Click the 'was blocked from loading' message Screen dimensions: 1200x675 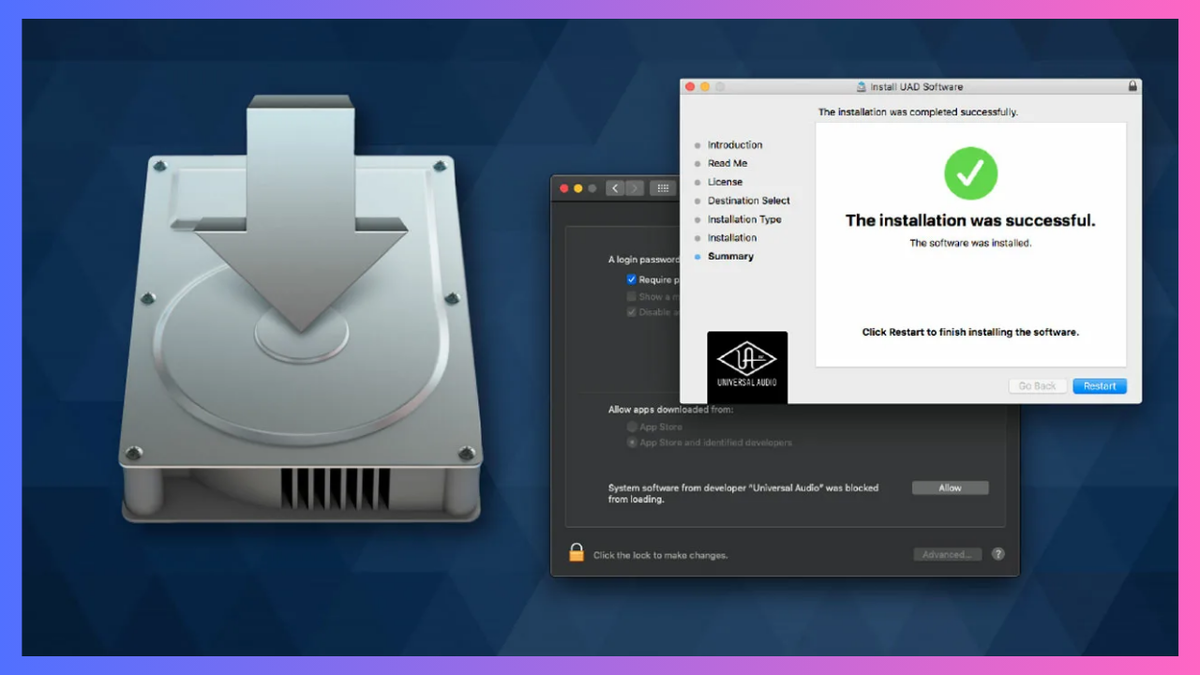coord(743,494)
